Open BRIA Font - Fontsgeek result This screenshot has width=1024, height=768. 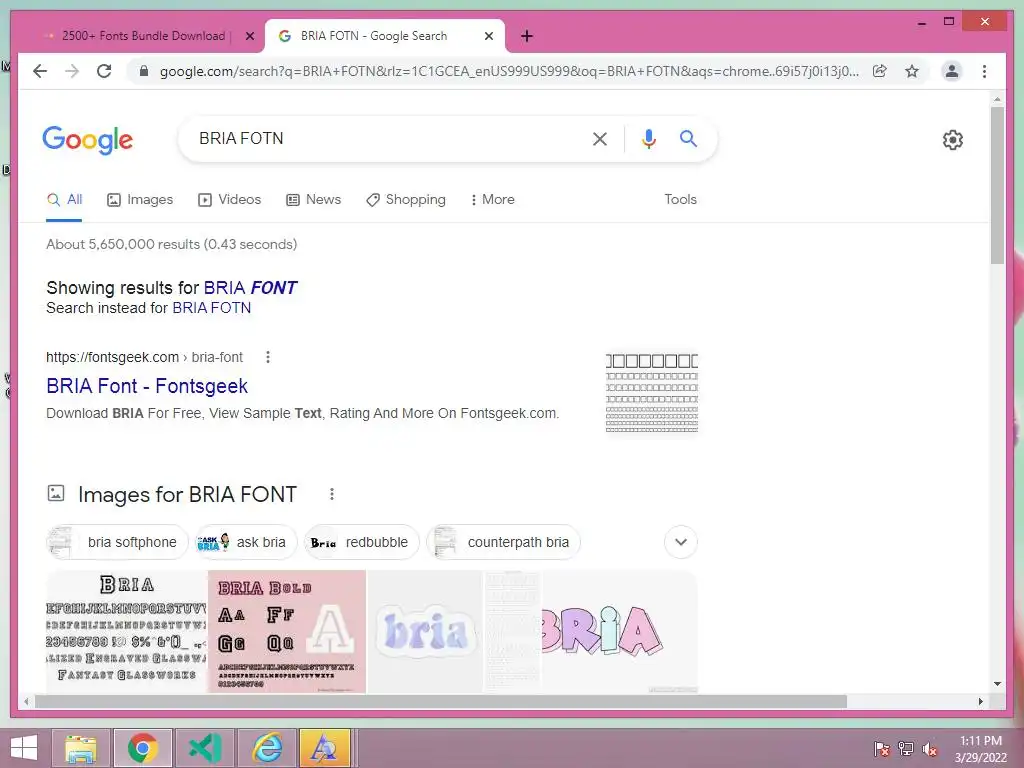click(147, 386)
